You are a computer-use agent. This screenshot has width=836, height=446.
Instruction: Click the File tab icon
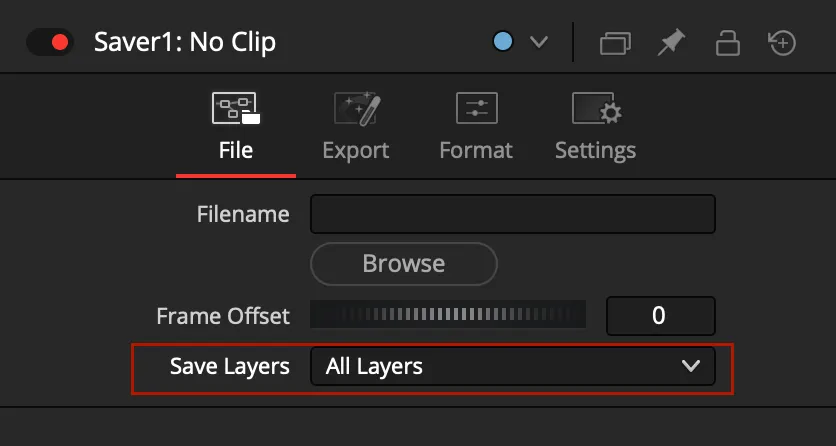point(235,108)
